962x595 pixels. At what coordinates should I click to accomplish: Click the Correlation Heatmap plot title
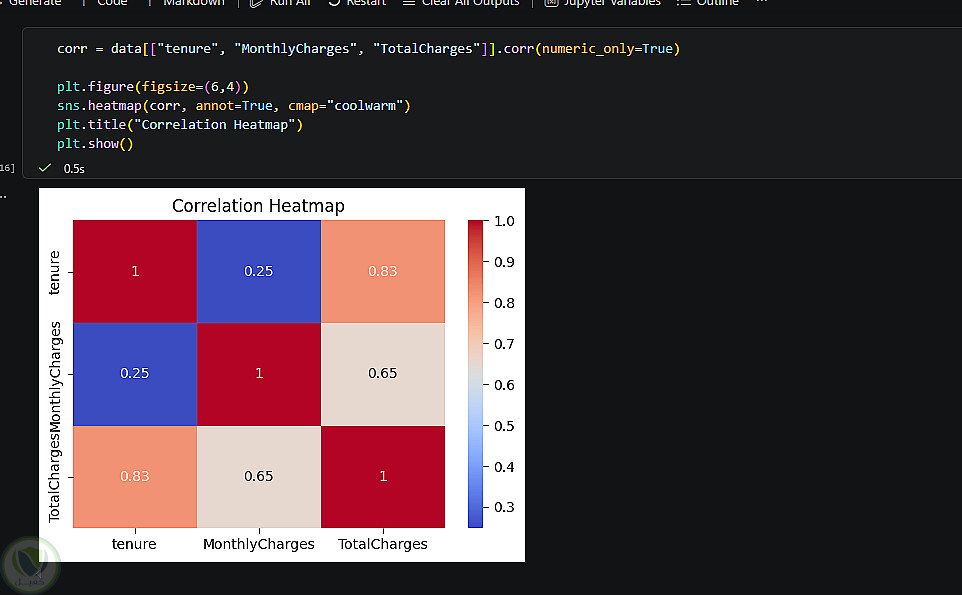tap(258, 205)
